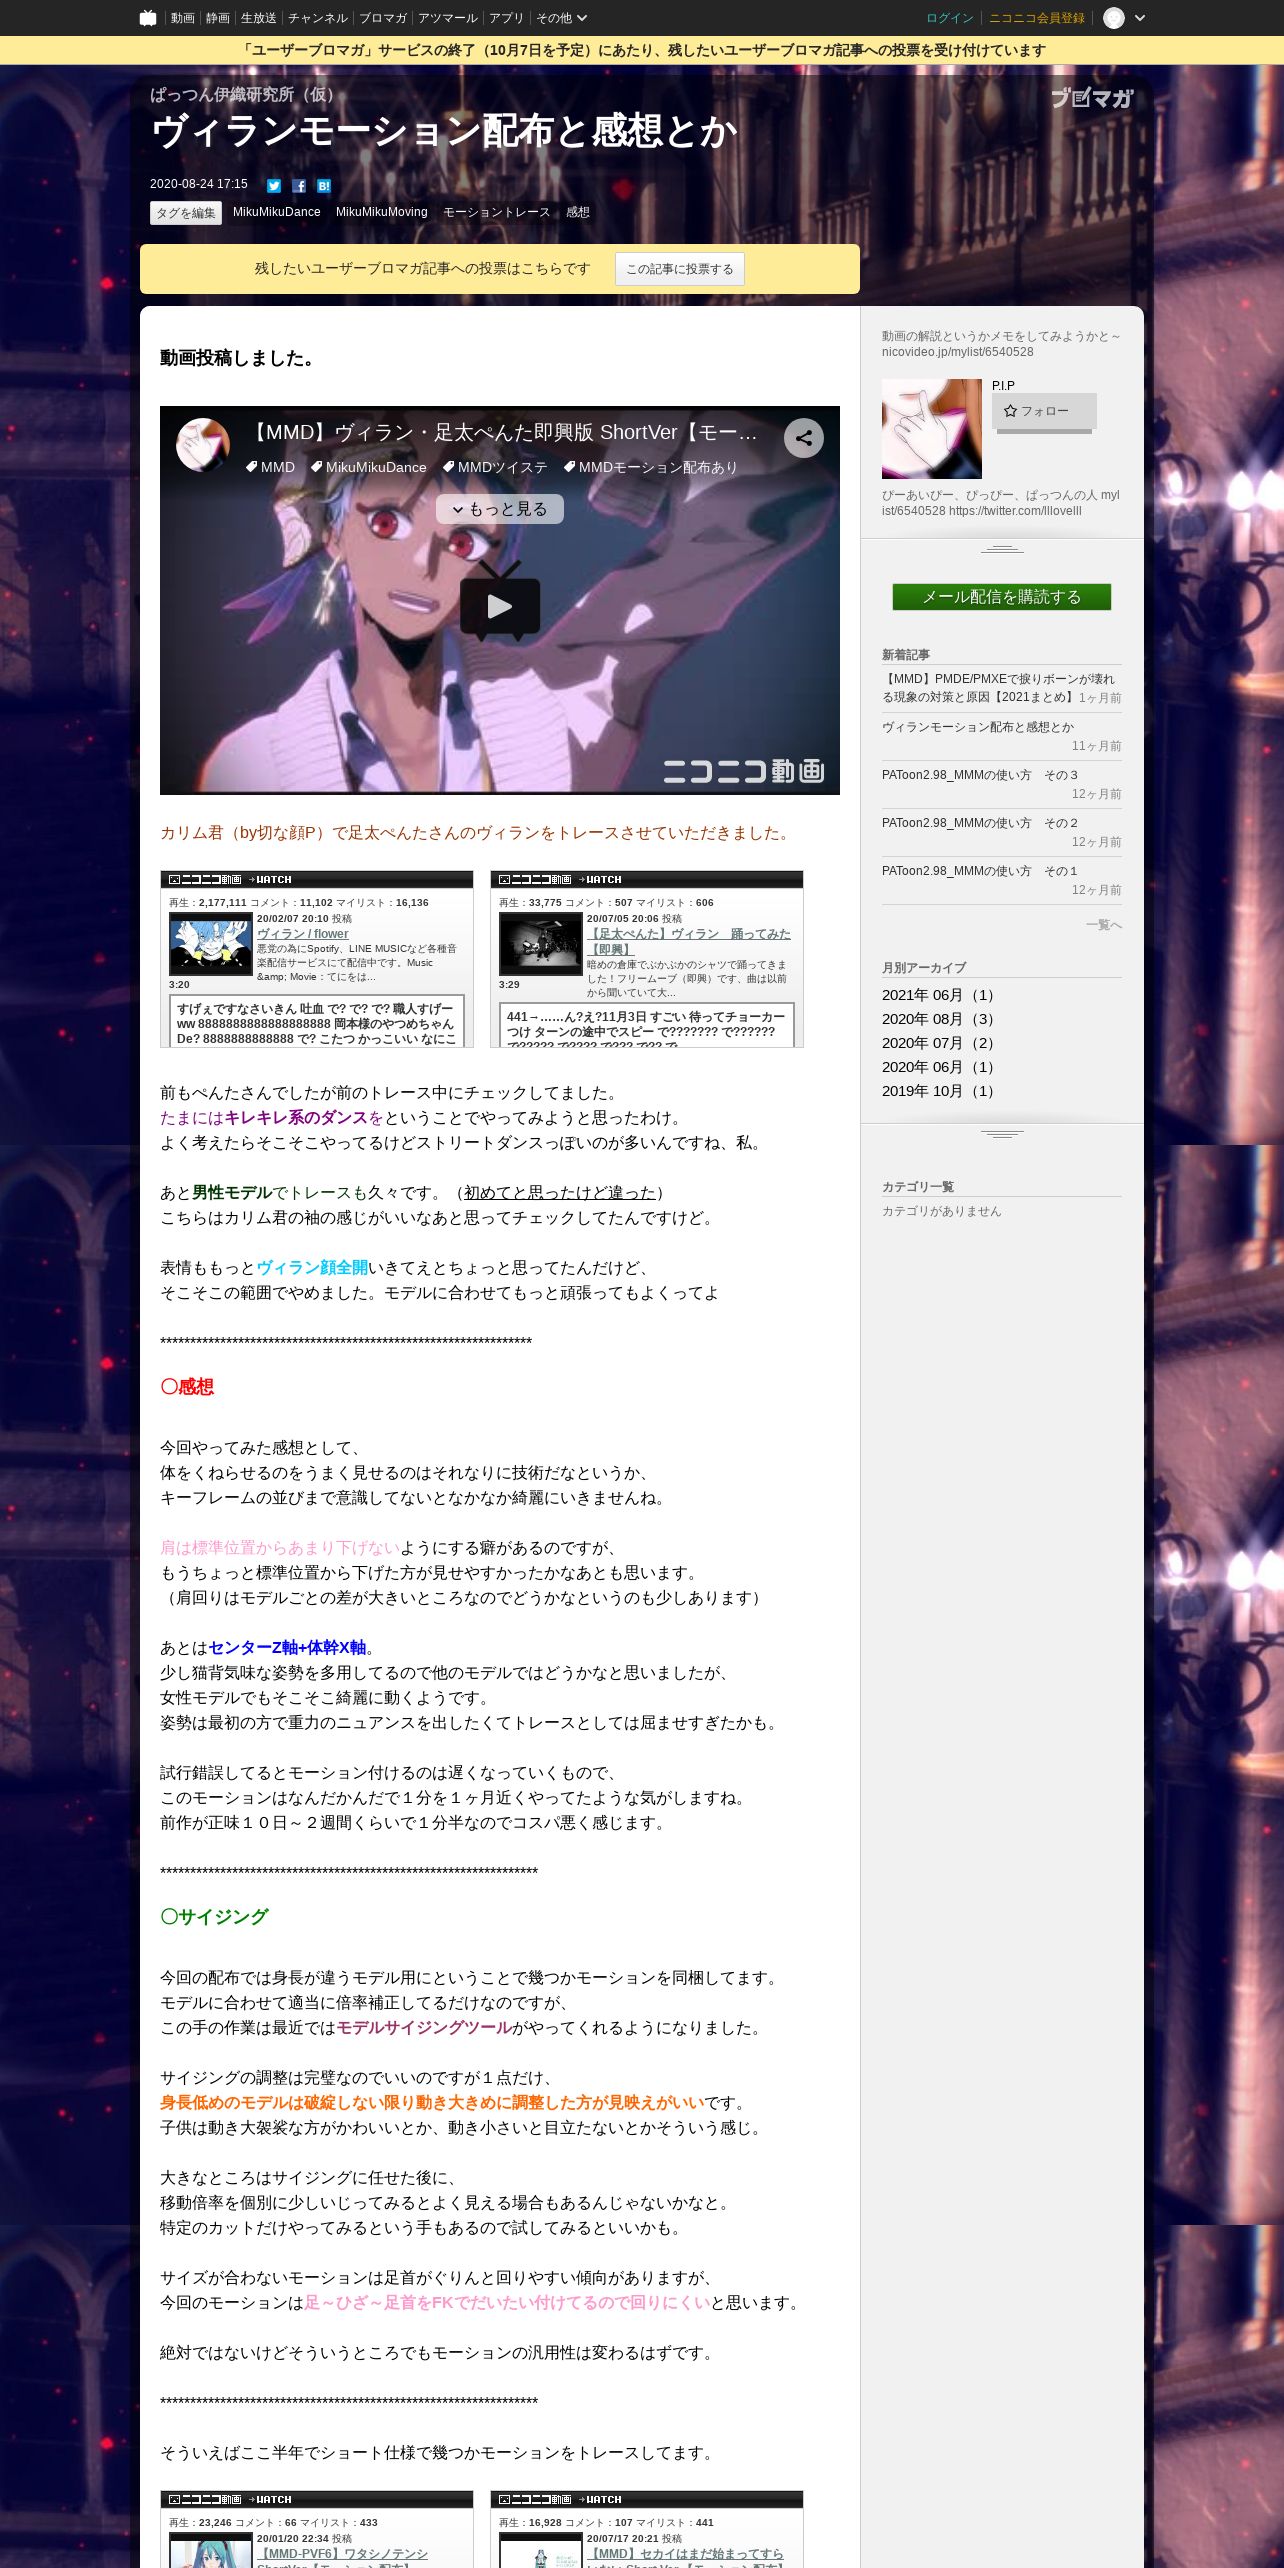This screenshot has height=2568, width=1284.
Task: Click the Niconico TV logo icon
Action: [x=148, y=18]
